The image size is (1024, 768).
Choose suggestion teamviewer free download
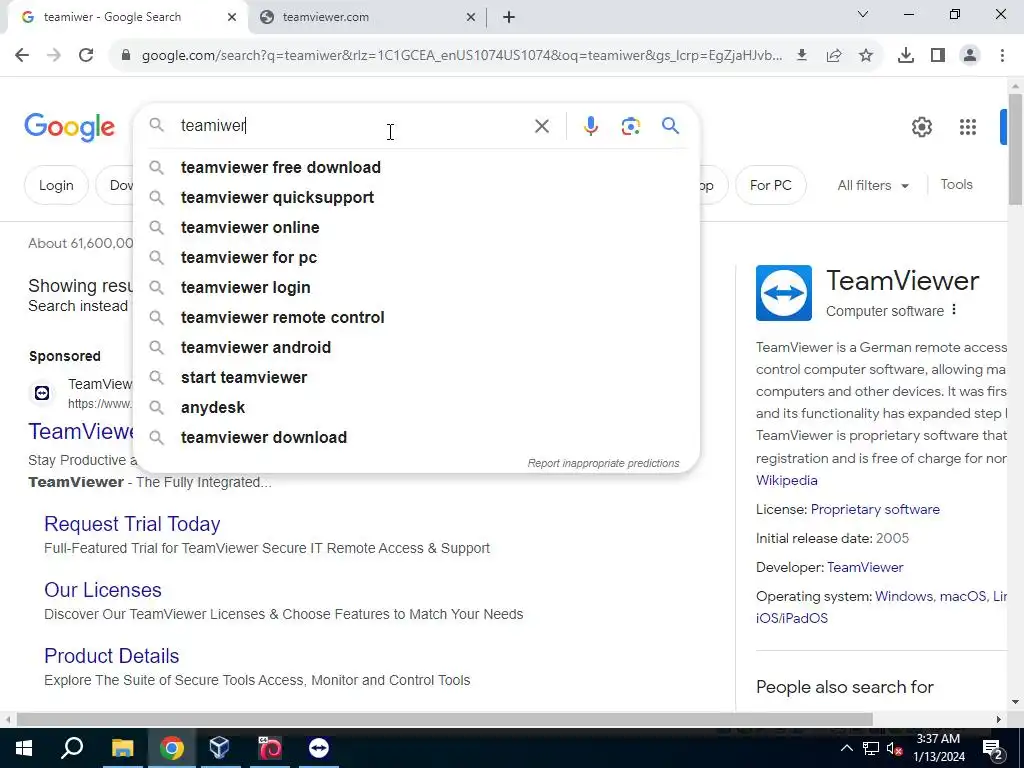pyautogui.click(x=417, y=167)
